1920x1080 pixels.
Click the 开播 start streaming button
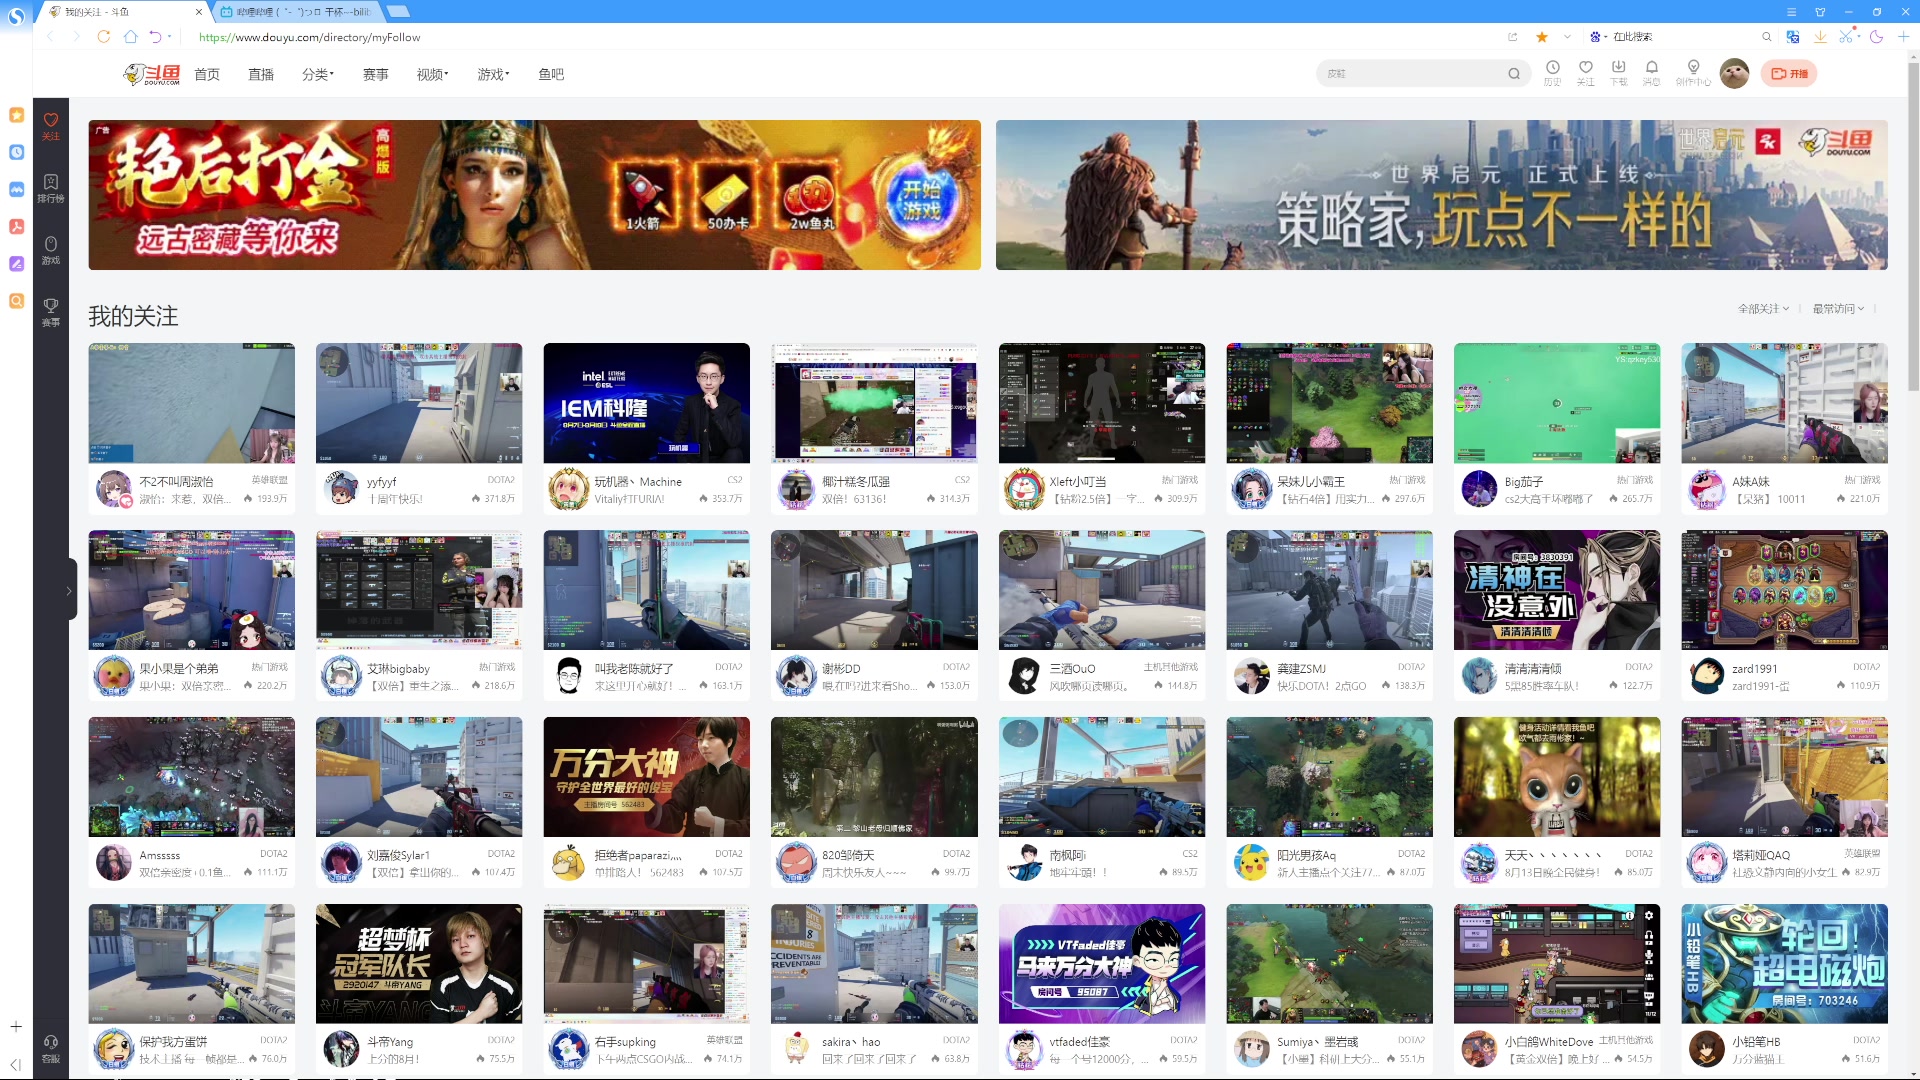pyautogui.click(x=1789, y=74)
